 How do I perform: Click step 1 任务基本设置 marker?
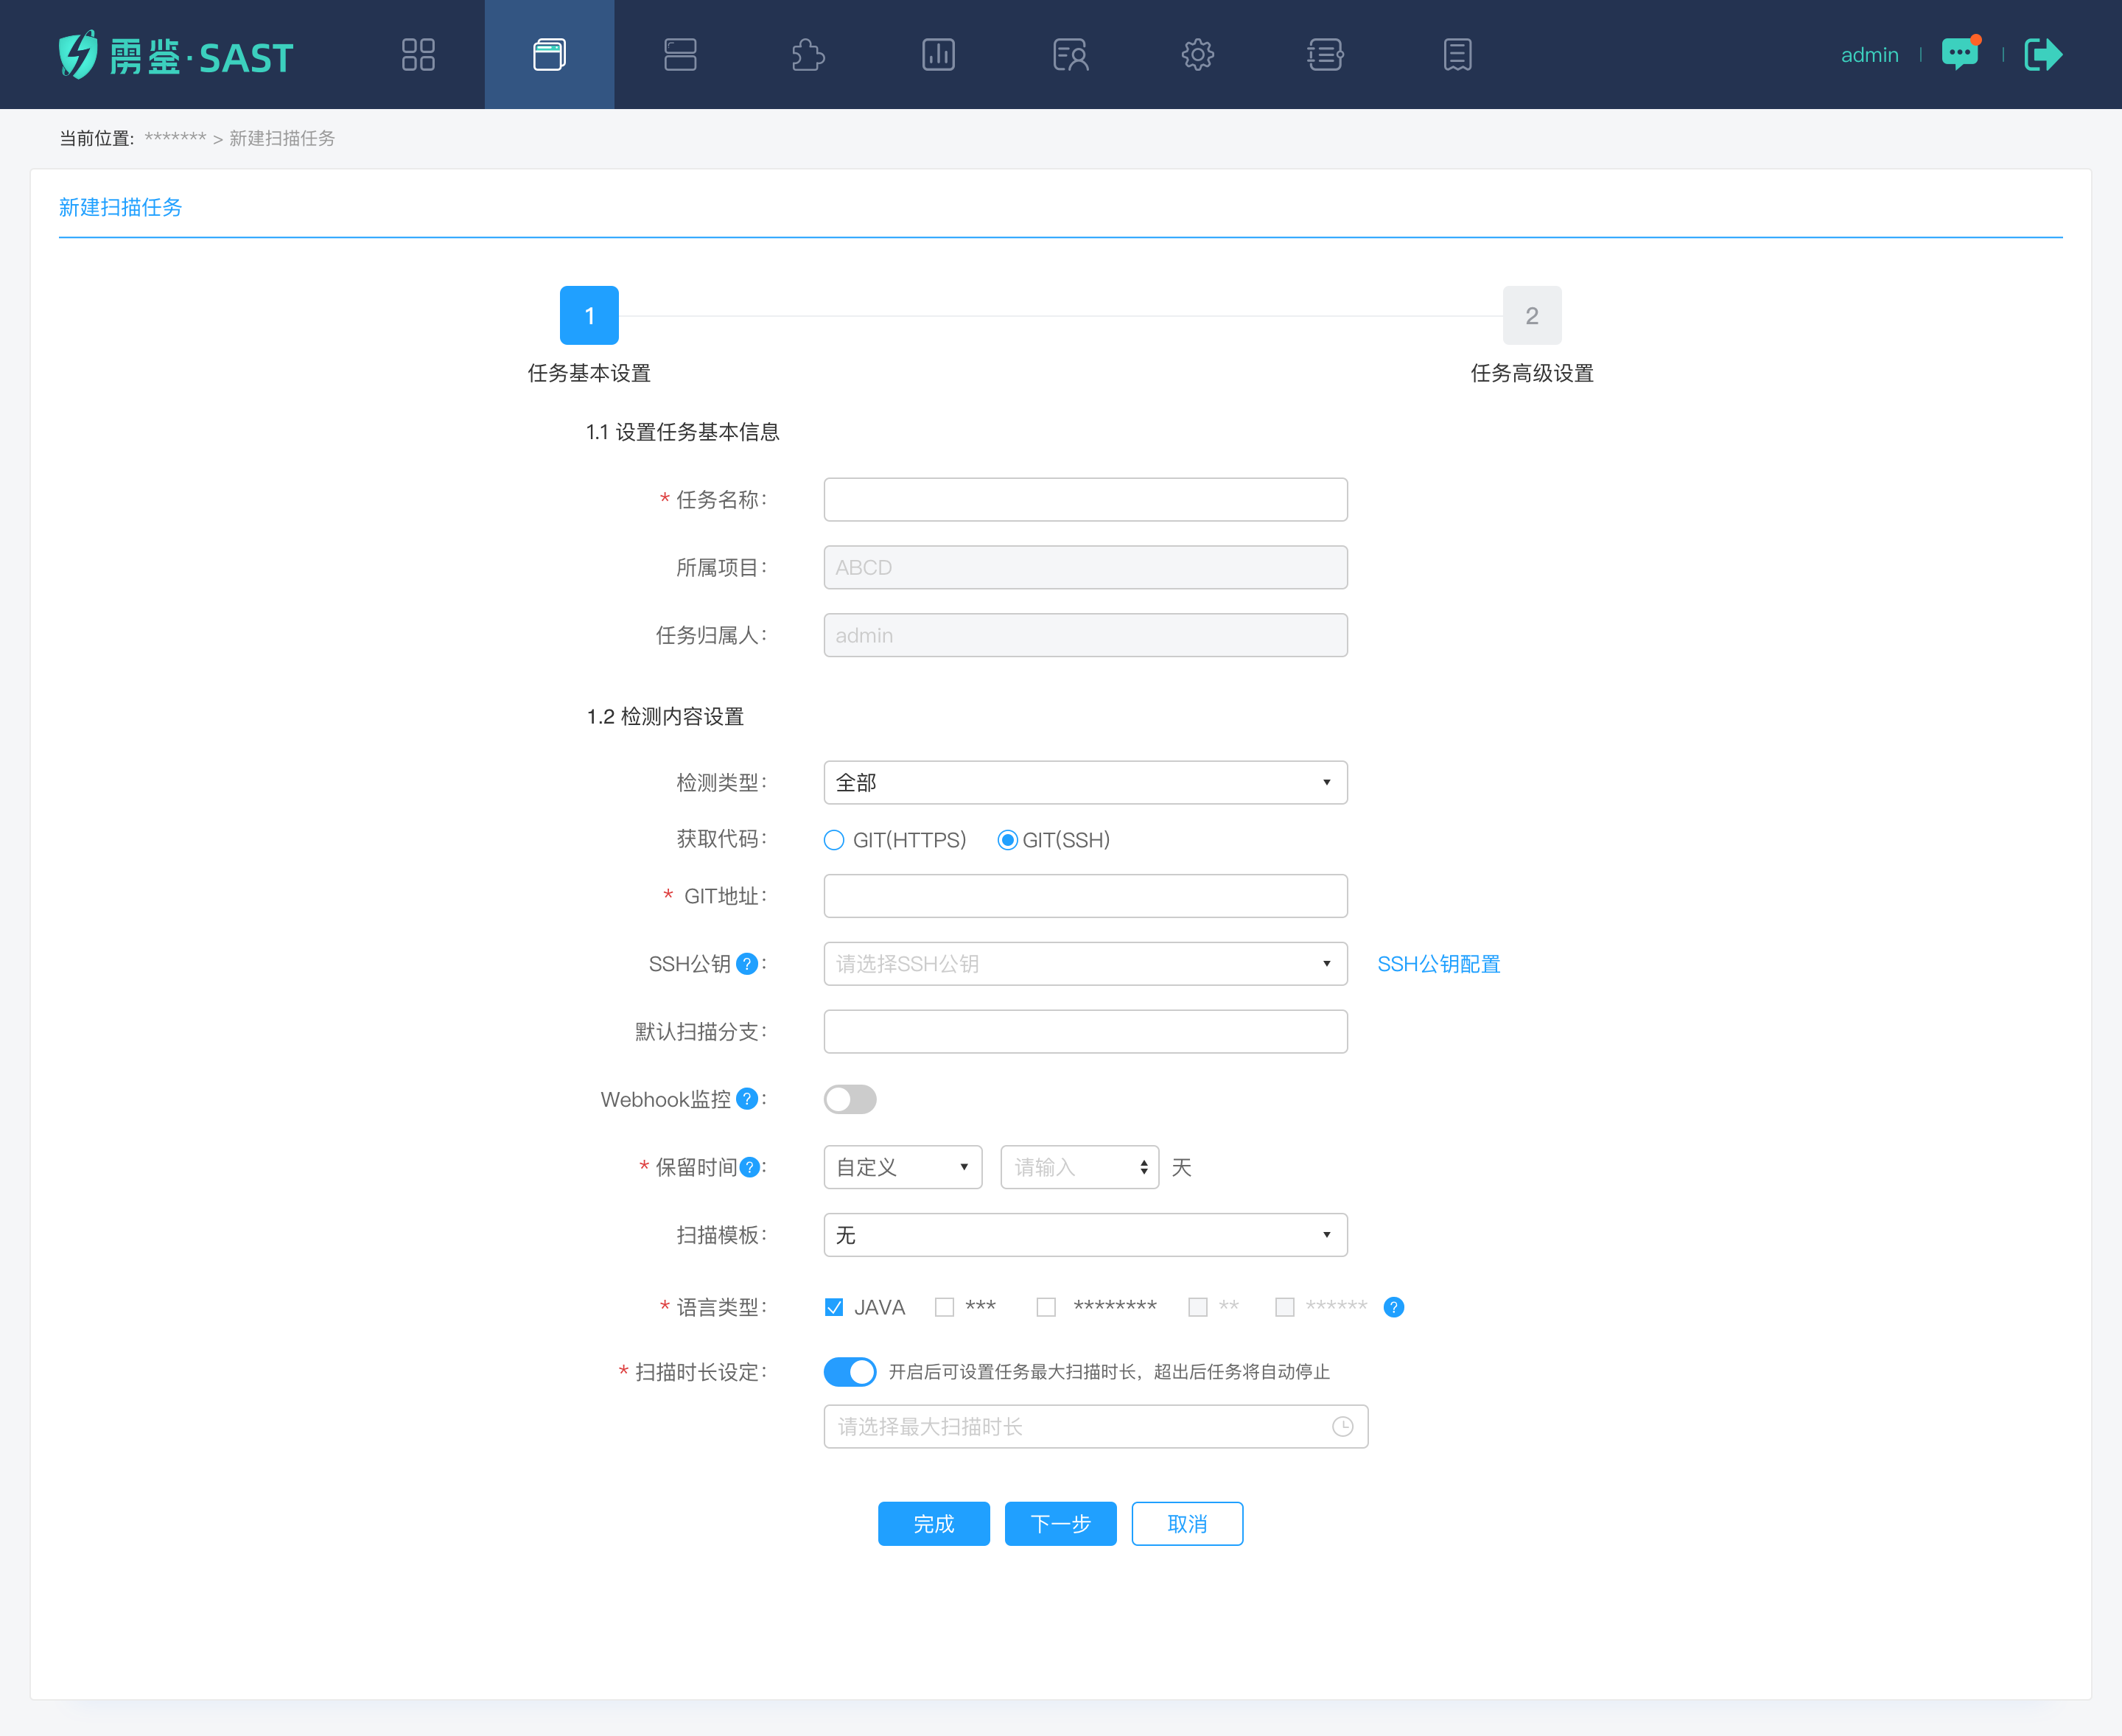(x=589, y=316)
